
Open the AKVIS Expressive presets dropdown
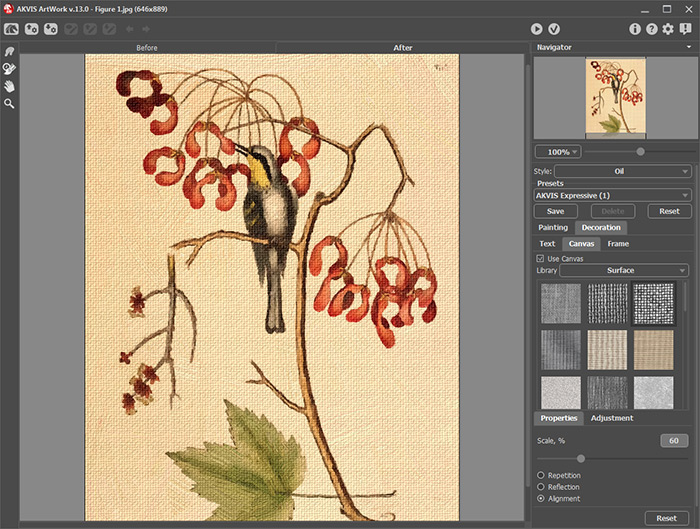612,196
